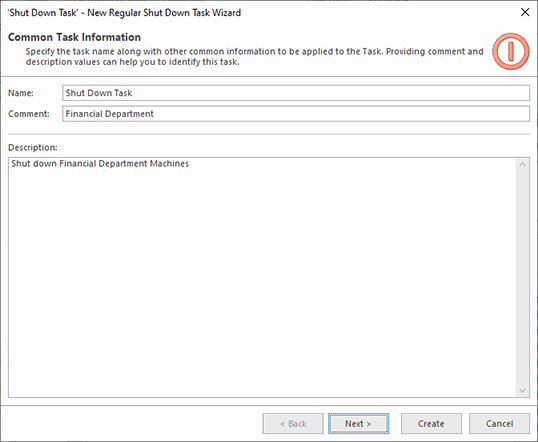Click inside the Description text area
The image size is (538, 442).
(x=262, y=278)
